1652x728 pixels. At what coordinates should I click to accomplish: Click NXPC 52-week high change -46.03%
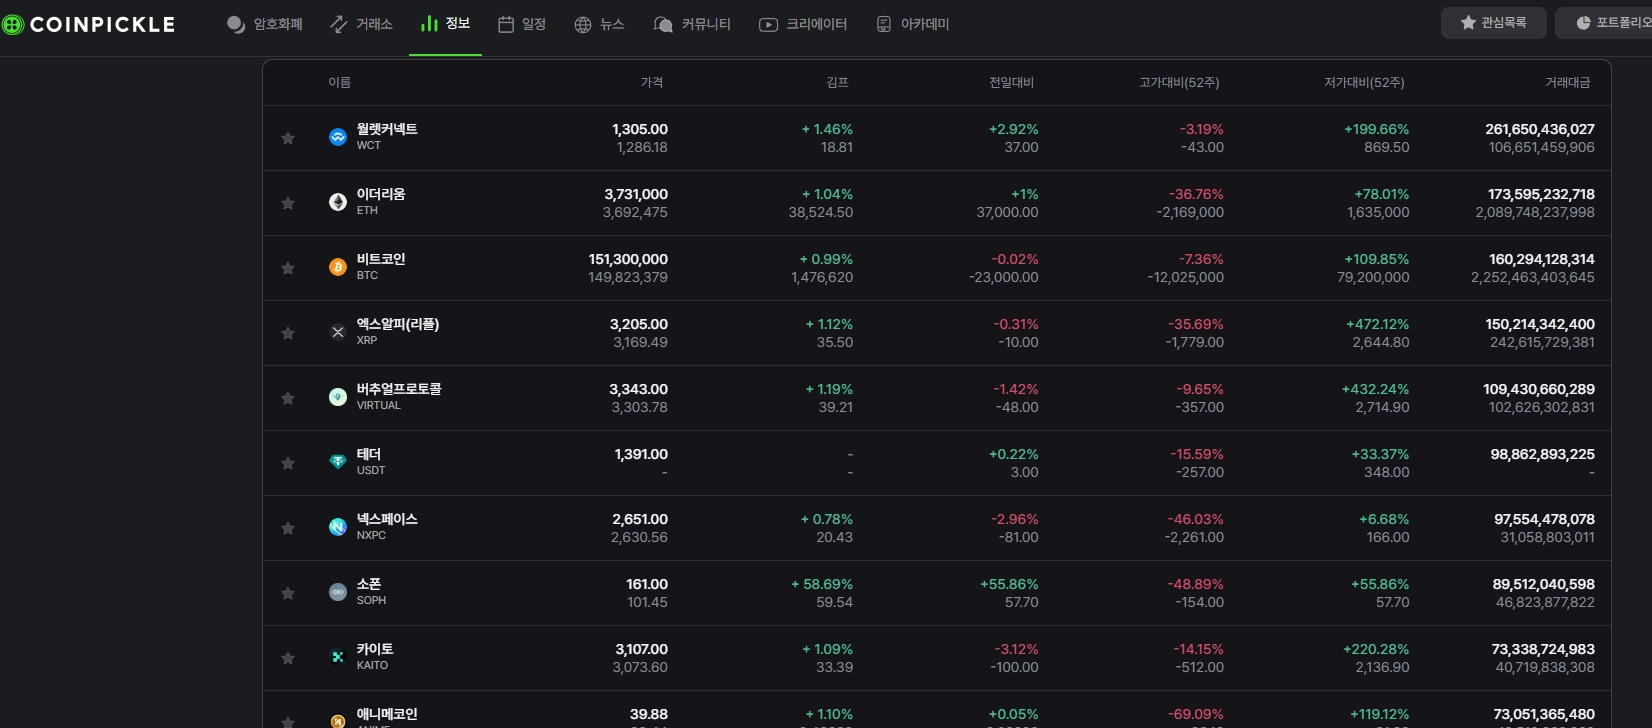coord(1195,519)
